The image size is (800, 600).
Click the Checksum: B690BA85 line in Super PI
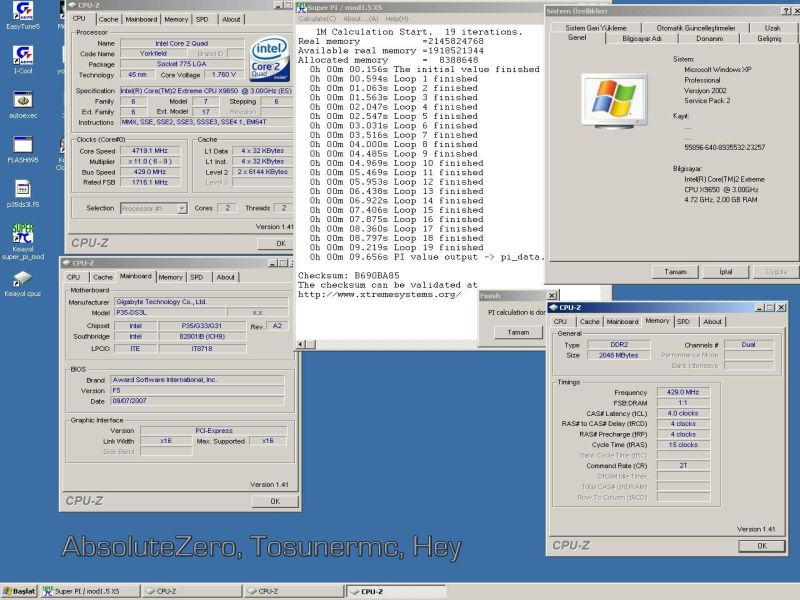349,276
